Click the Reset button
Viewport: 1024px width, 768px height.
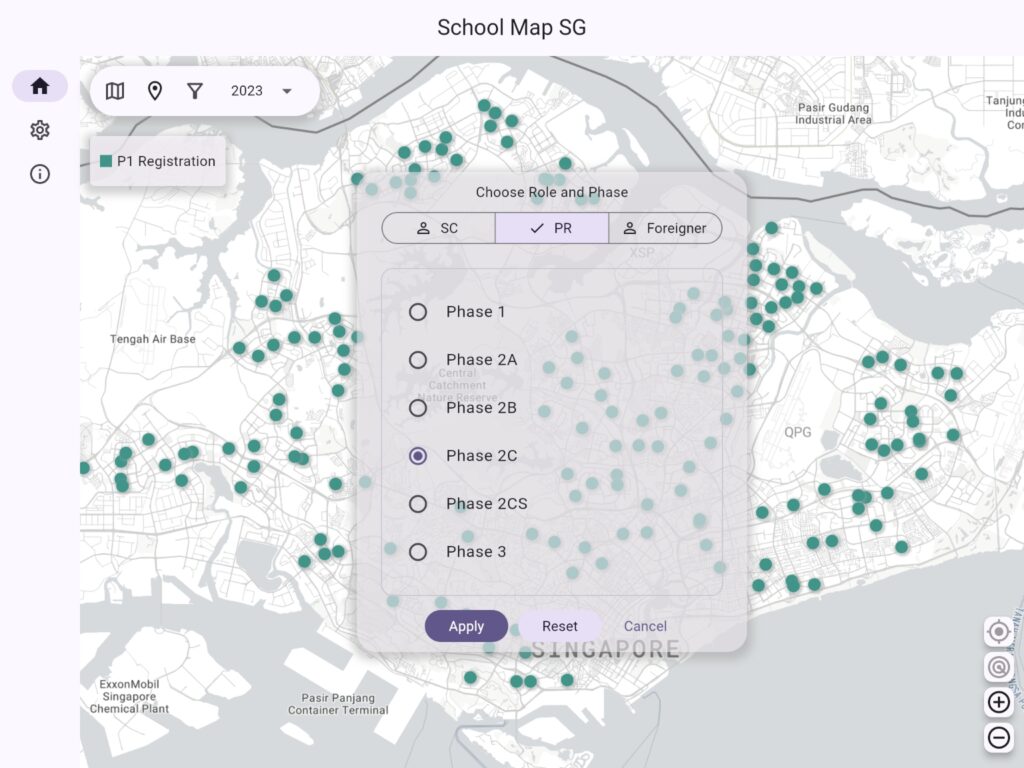point(560,626)
